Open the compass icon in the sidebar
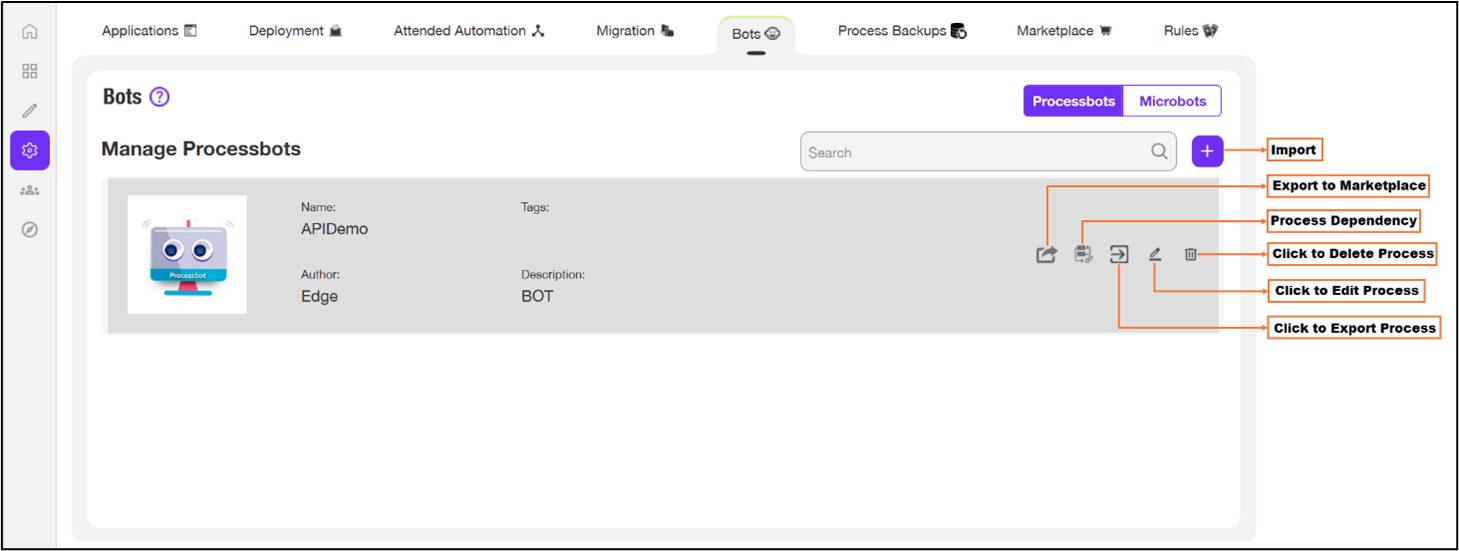The width and height of the screenshot is (1459, 551). coord(30,230)
